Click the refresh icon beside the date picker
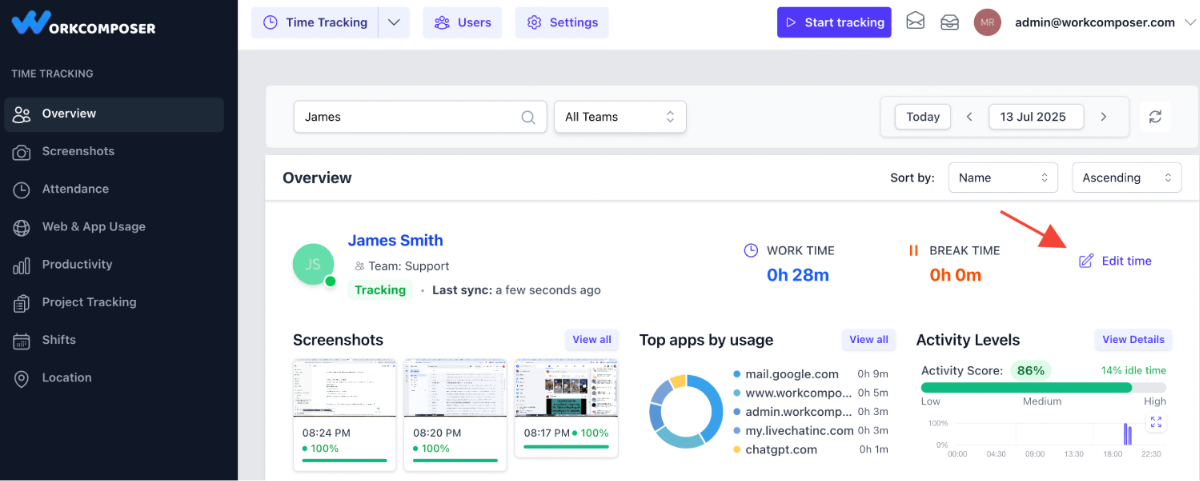This screenshot has width=1200, height=481. click(1155, 117)
